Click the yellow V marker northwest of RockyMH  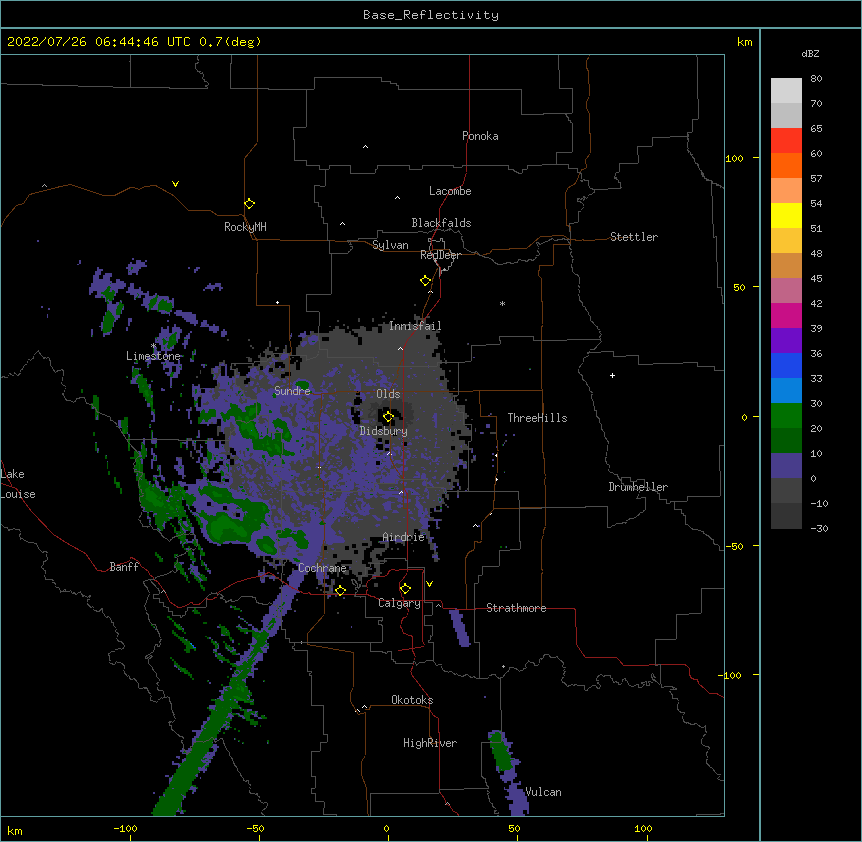[x=175, y=184]
